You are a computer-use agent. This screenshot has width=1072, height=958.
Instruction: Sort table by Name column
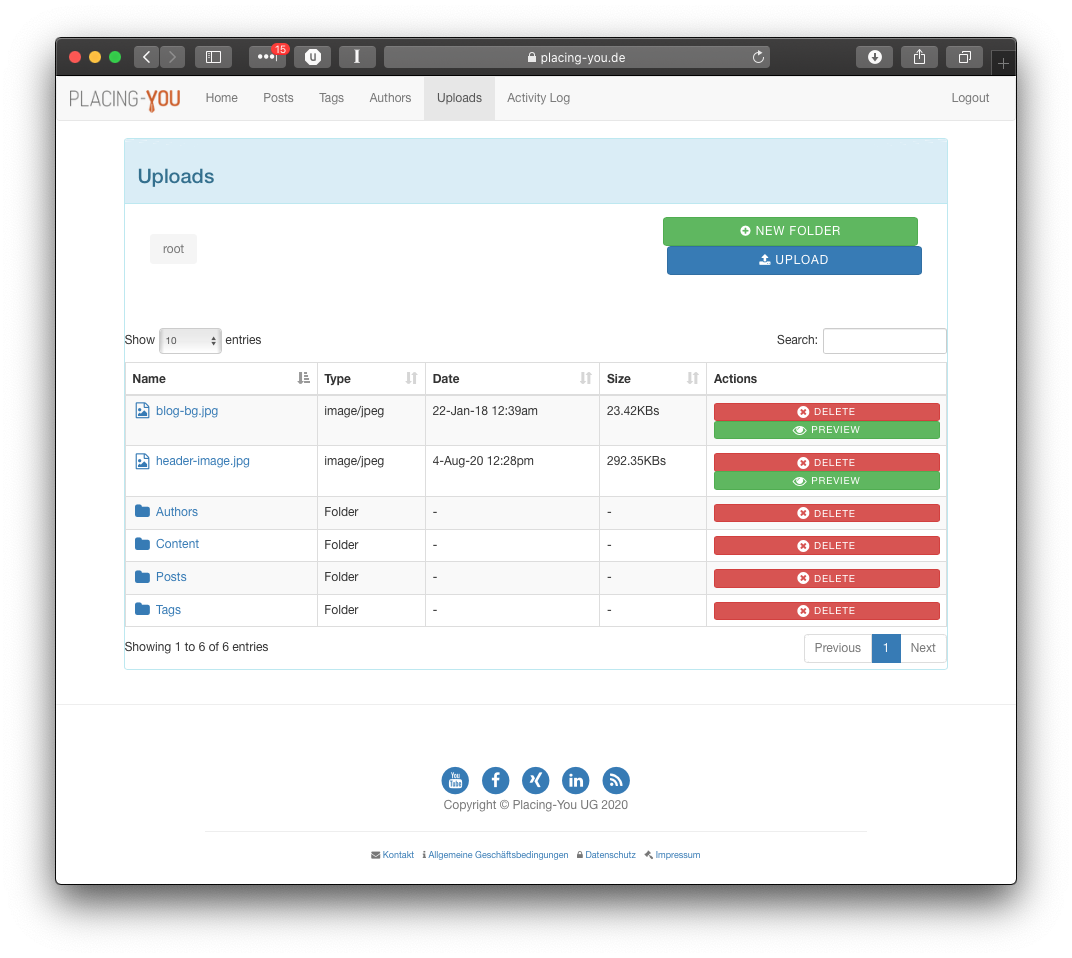(x=220, y=379)
